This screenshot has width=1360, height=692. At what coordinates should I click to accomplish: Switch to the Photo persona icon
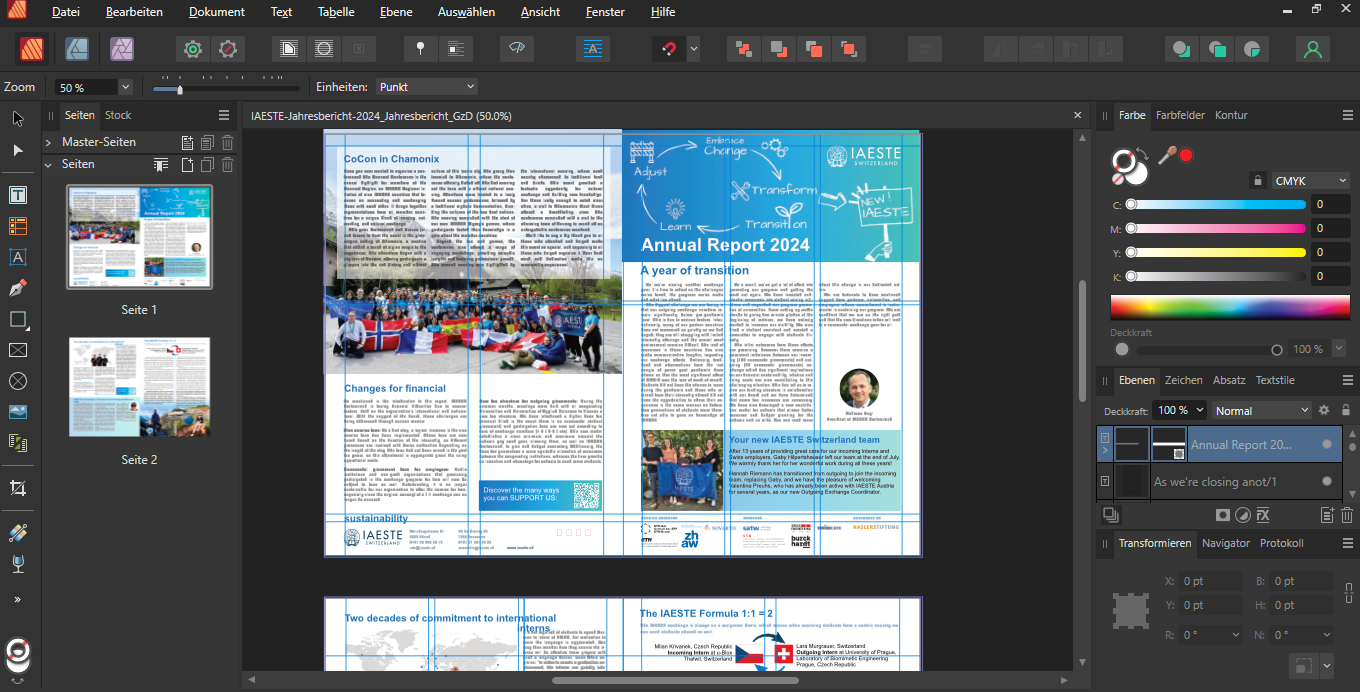click(x=122, y=48)
